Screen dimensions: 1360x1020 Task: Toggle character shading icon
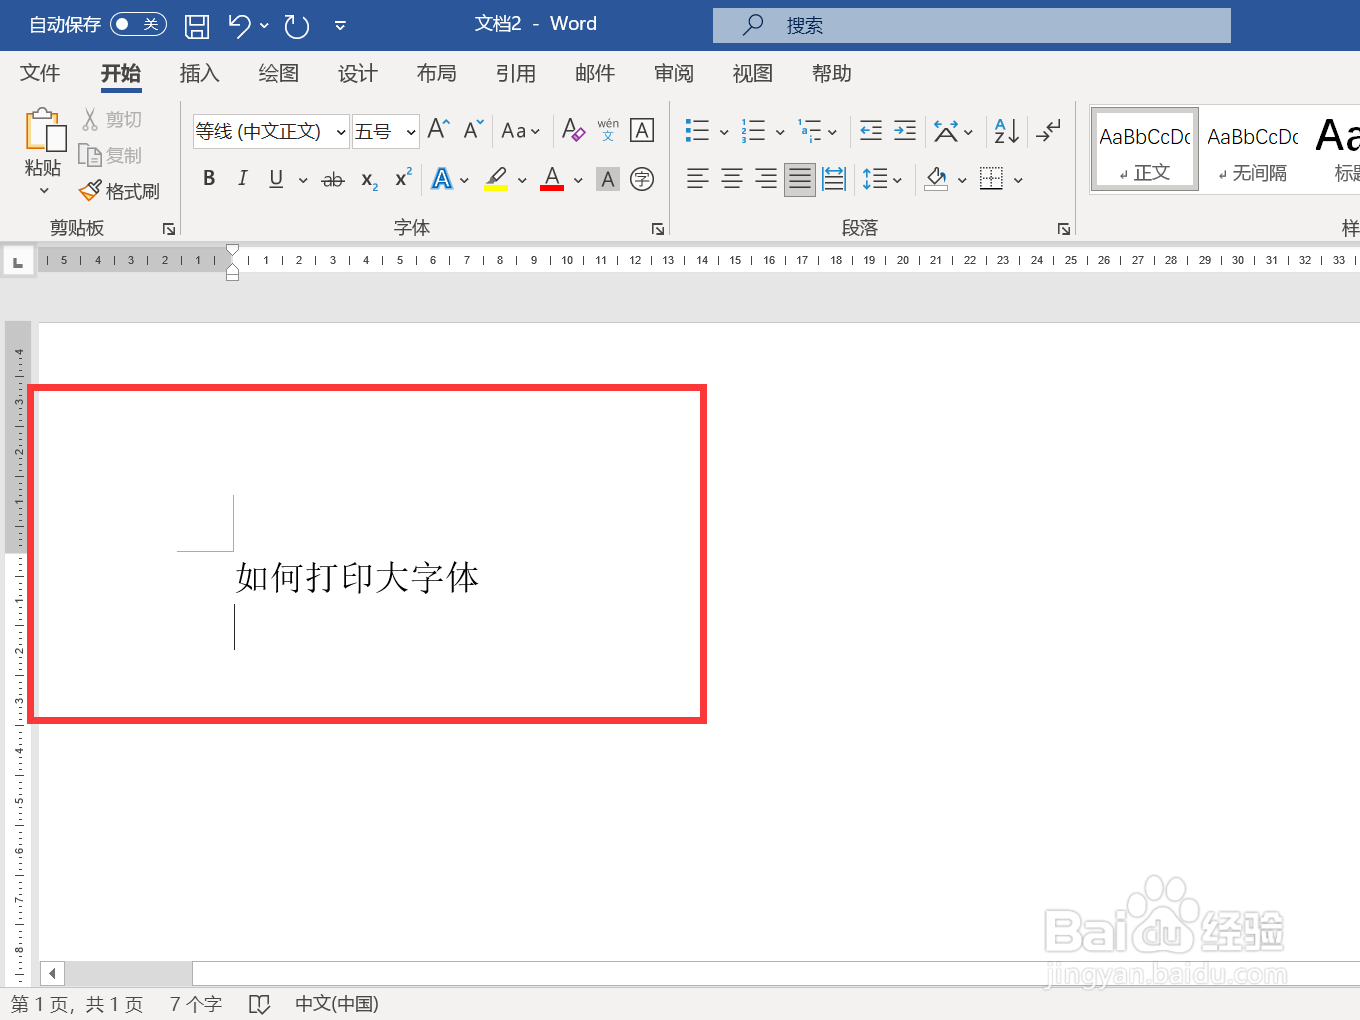(x=608, y=180)
